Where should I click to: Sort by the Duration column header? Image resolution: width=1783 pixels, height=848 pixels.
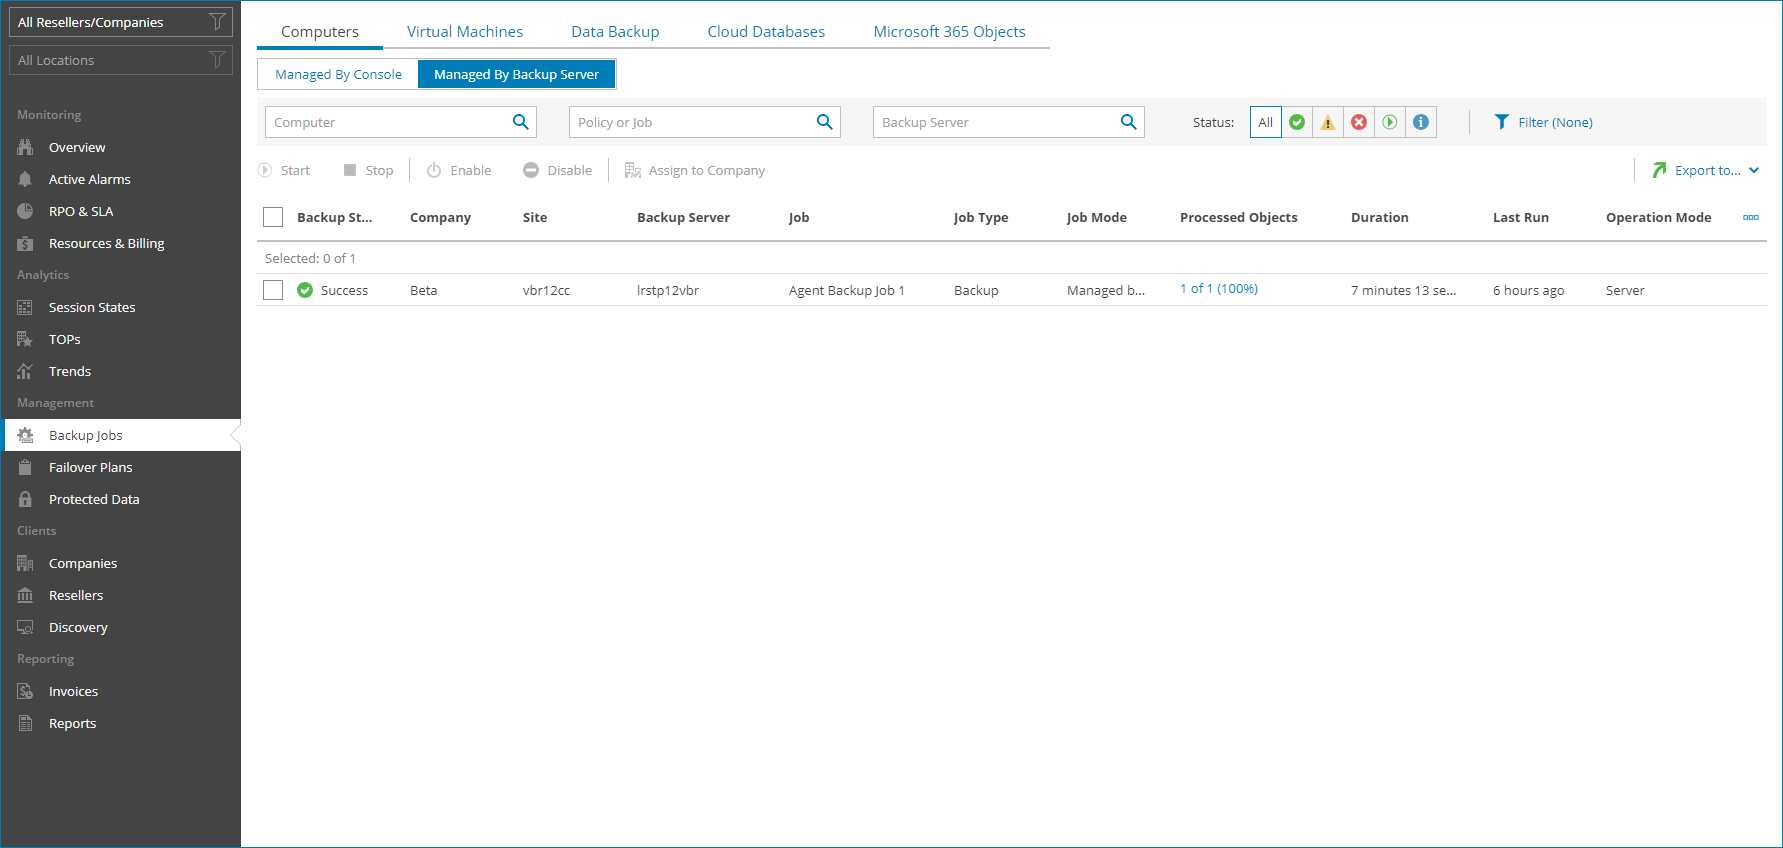1380,217
